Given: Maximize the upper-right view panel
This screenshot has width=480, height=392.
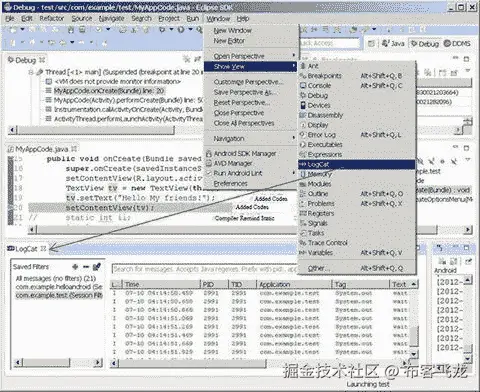Looking at the screenshot, I should tap(466, 59).
